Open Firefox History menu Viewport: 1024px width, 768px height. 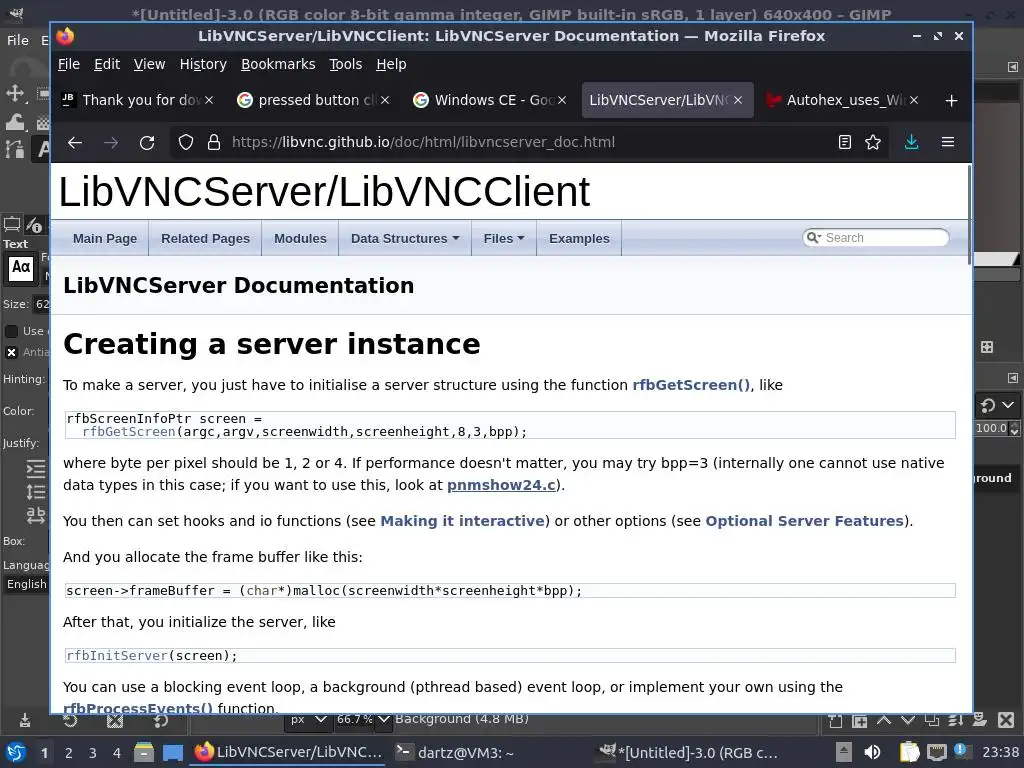pyautogui.click(x=203, y=64)
